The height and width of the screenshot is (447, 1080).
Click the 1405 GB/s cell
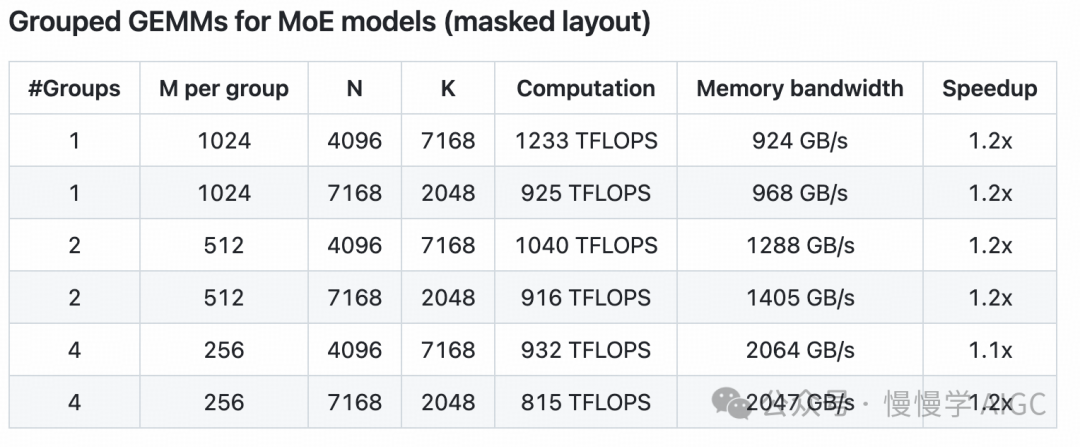coord(800,297)
